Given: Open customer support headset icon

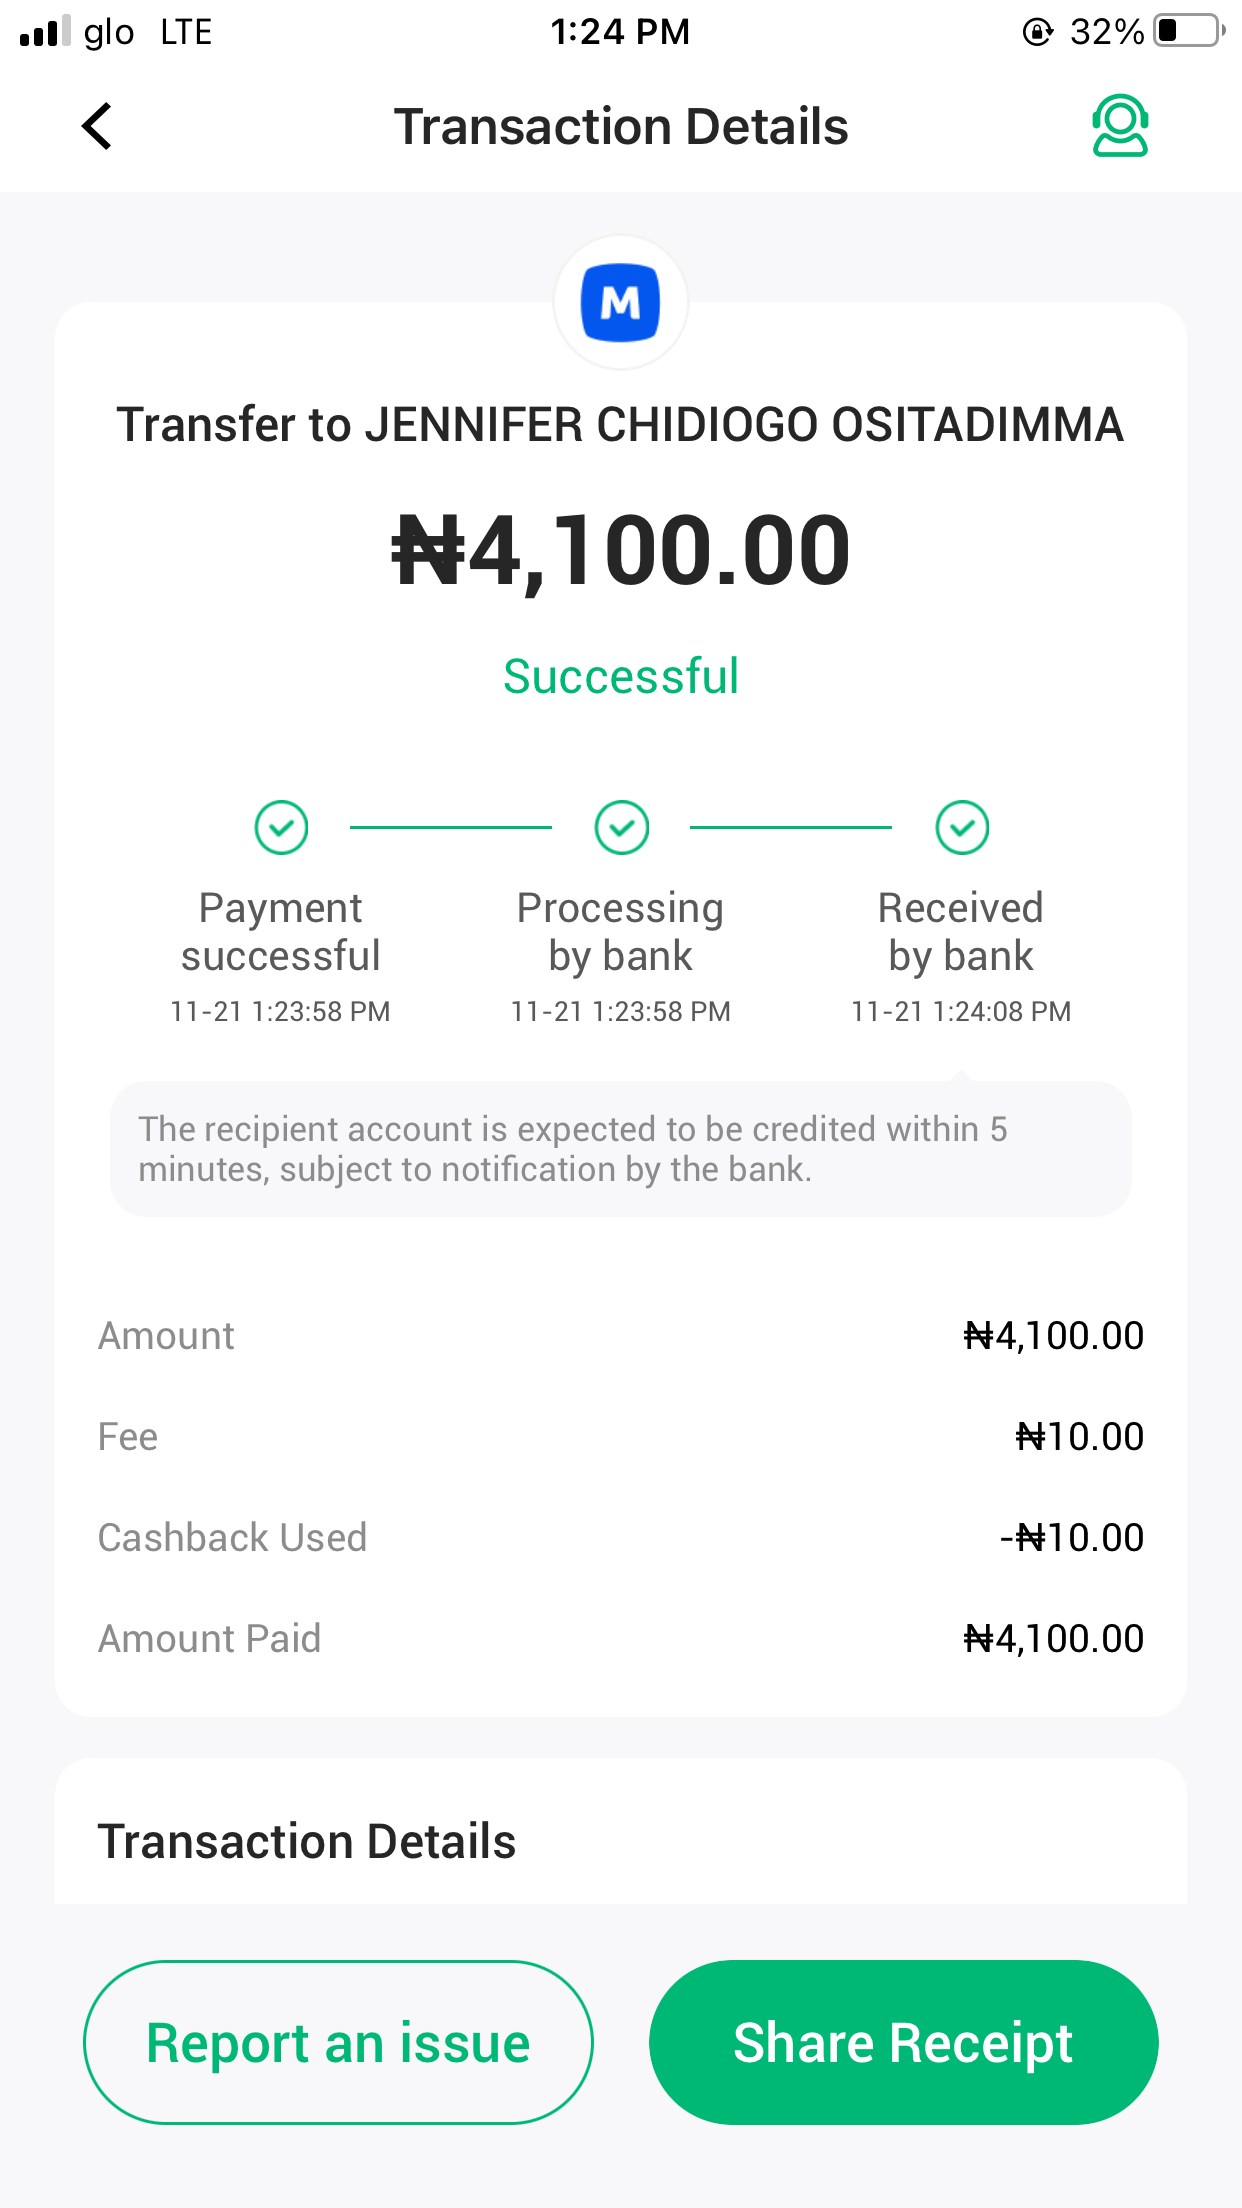Looking at the screenshot, I should point(1119,127).
